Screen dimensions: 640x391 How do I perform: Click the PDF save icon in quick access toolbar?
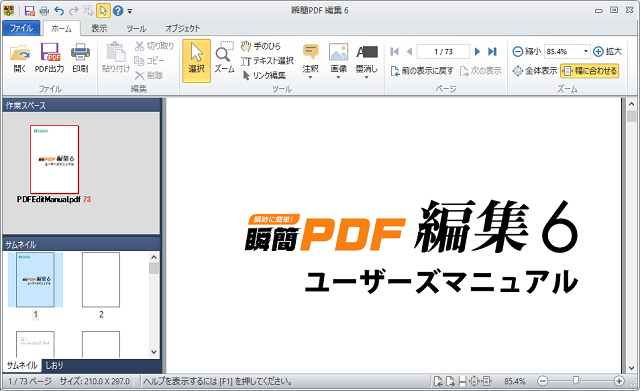(x=29, y=11)
